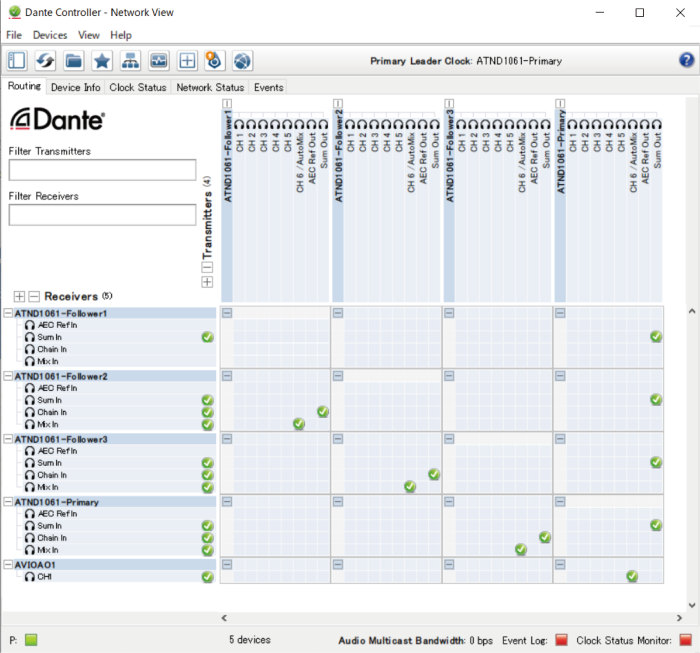The width and height of the screenshot is (700, 653).
Task: Open the Devices menu
Action: click(x=50, y=35)
